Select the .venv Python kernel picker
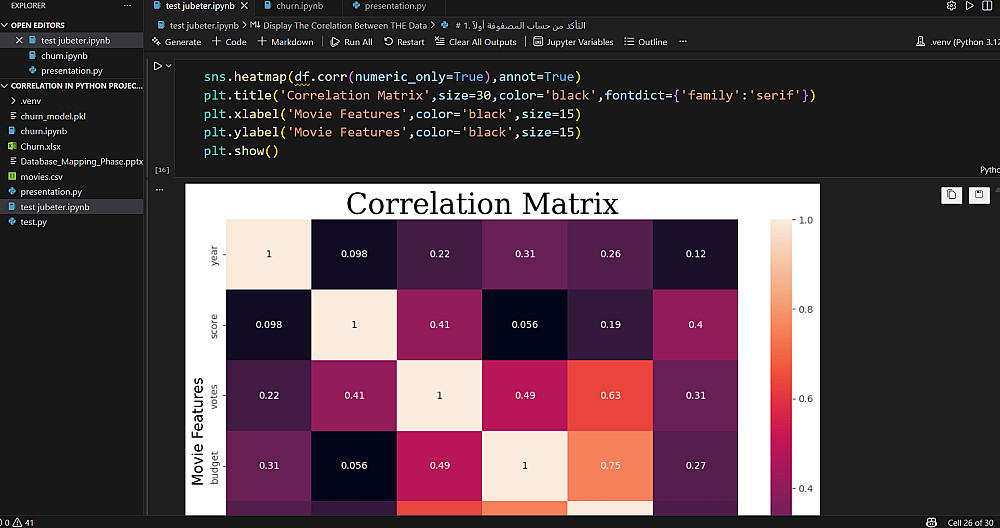 957,42
